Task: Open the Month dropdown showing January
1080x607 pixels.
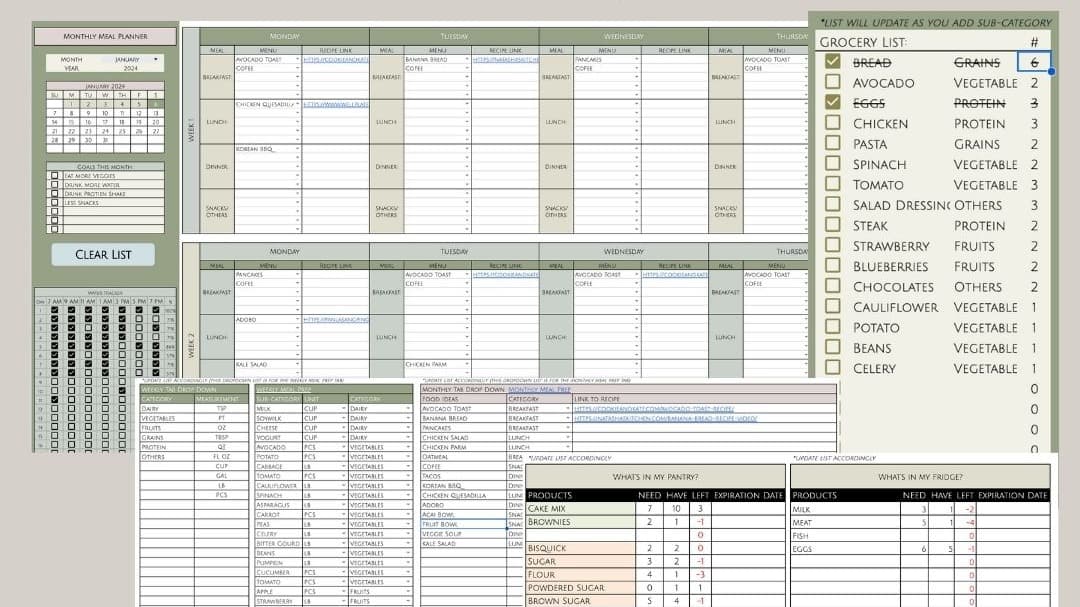Action: pyautogui.click(x=156, y=60)
